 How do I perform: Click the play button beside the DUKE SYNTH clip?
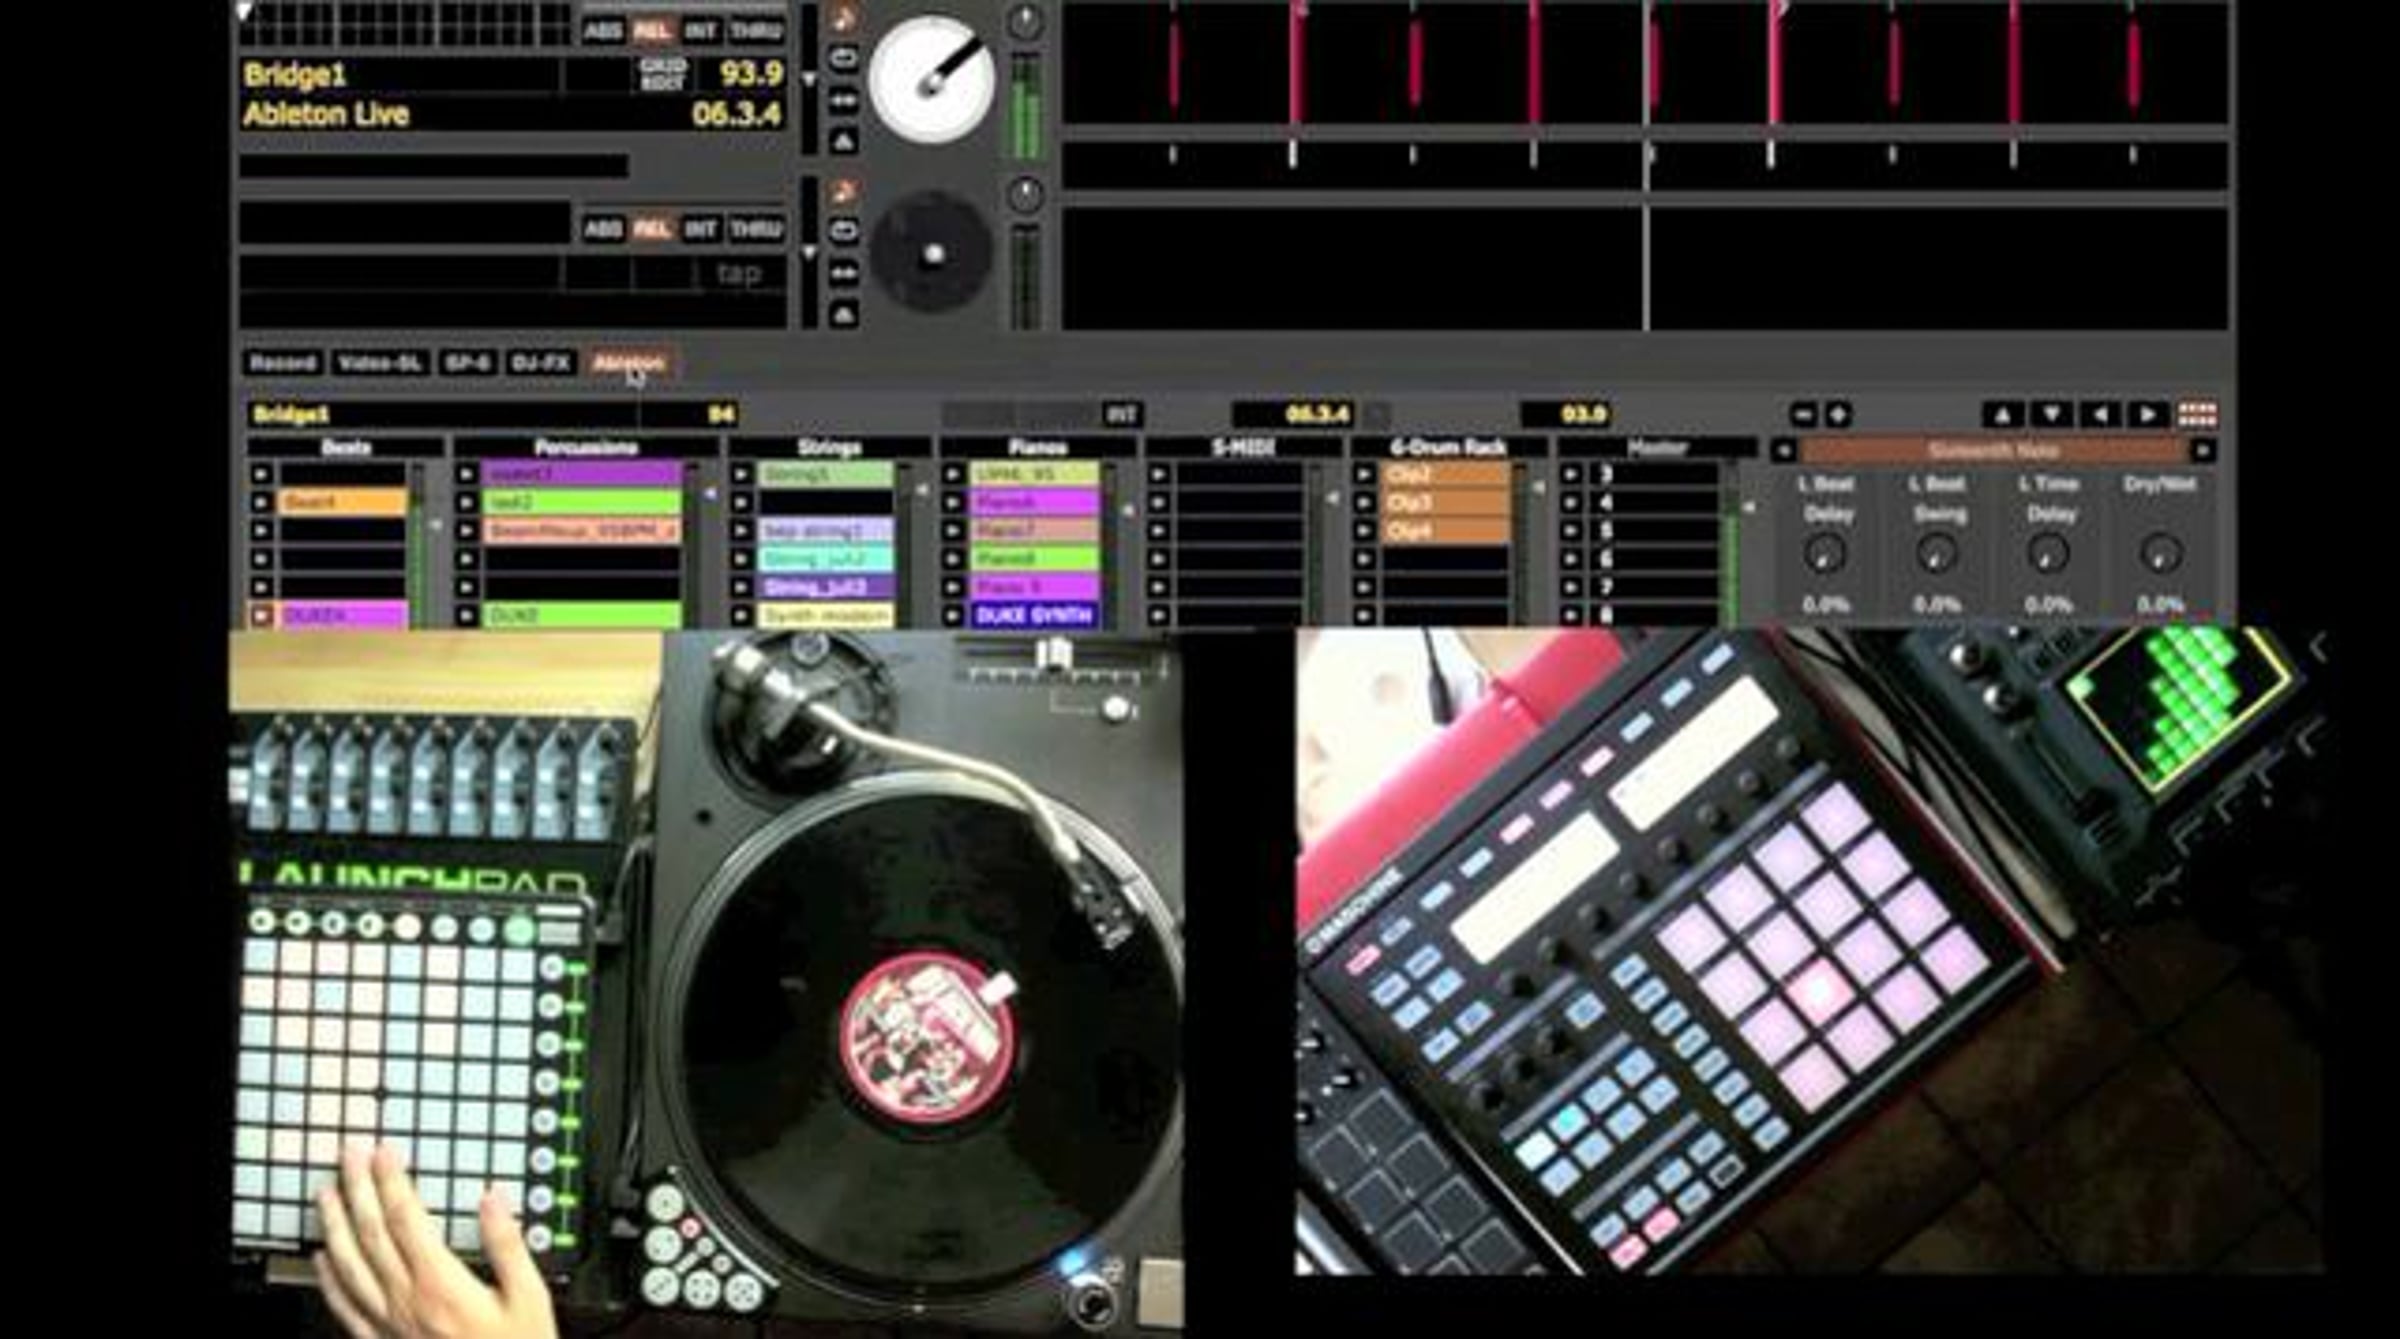[952, 616]
